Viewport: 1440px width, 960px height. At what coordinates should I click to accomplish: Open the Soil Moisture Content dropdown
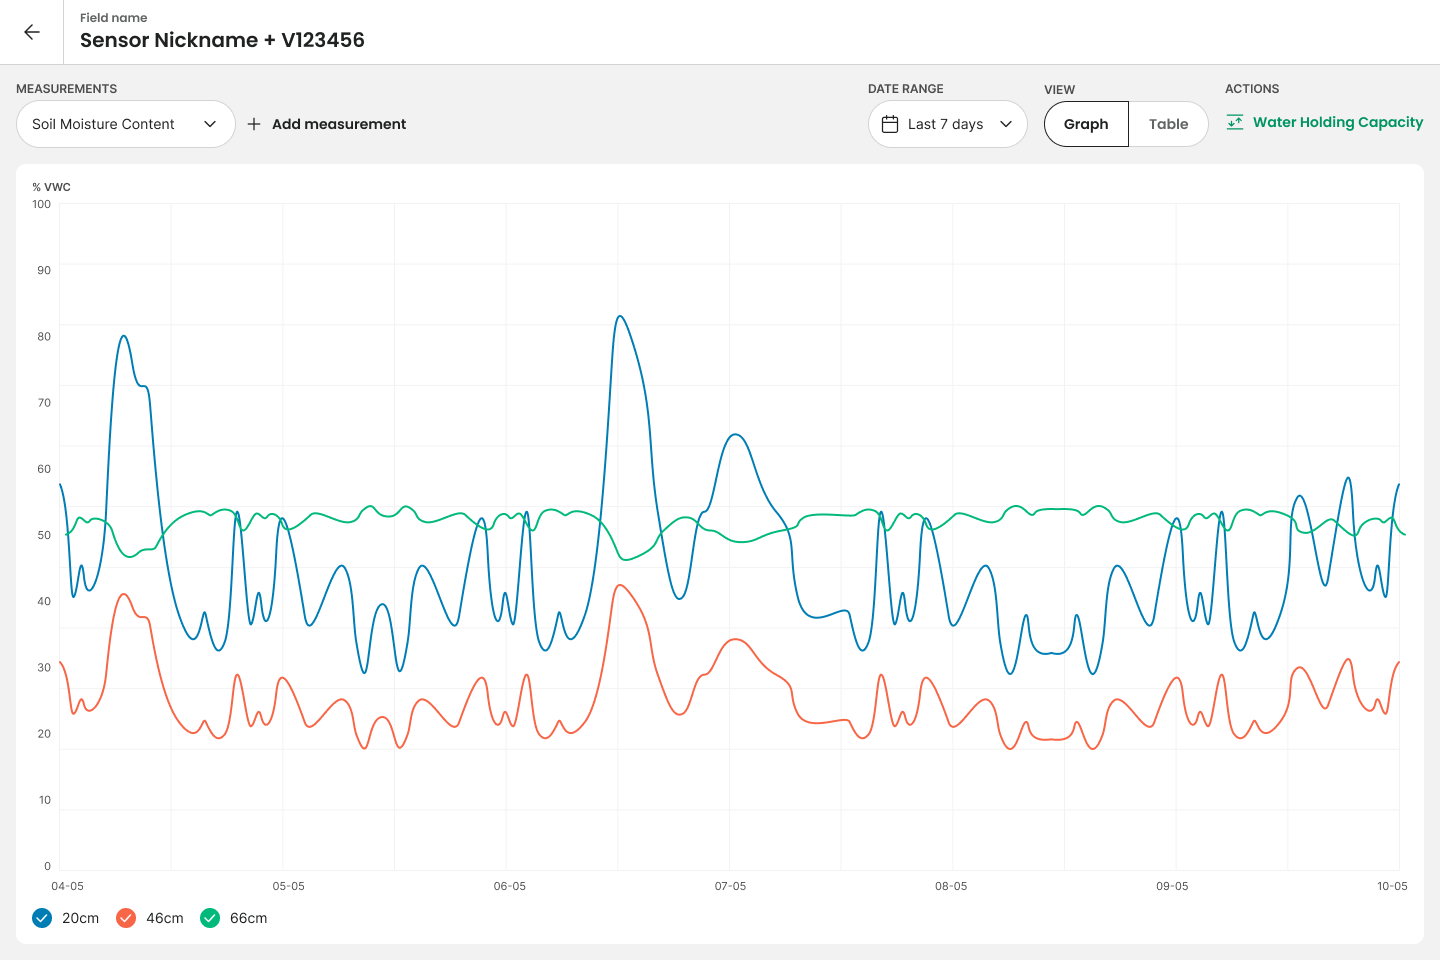(x=125, y=124)
